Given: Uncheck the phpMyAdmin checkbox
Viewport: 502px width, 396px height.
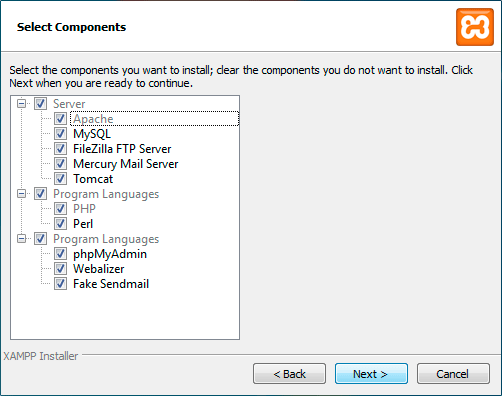Looking at the screenshot, I should 60,254.
